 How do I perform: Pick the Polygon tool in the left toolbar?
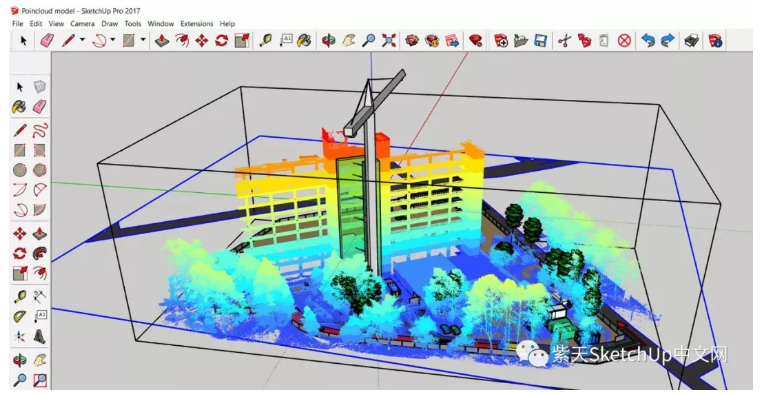pyautogui.click(x=40, y=170)
